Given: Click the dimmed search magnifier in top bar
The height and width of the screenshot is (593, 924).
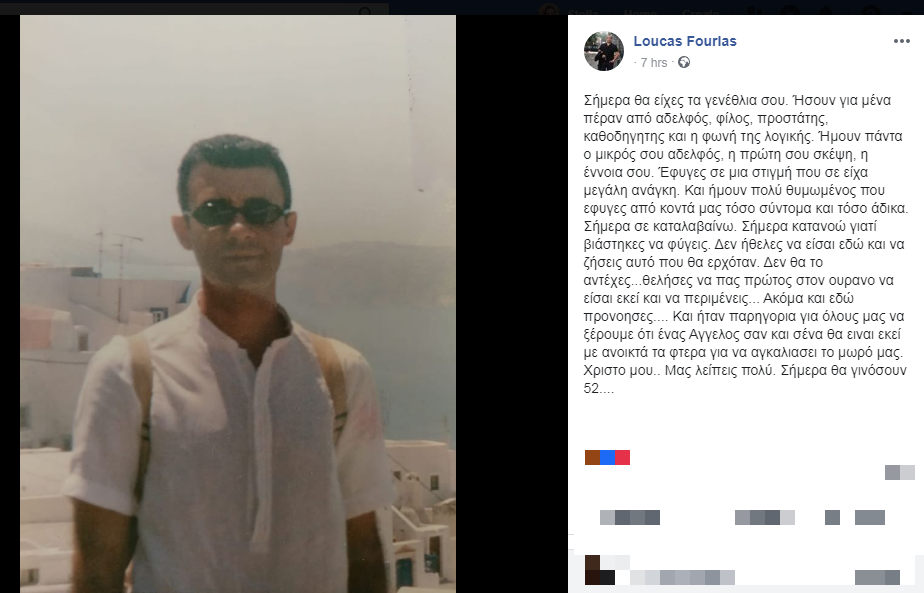Looking at the screenshot, I should pos(365,11).
